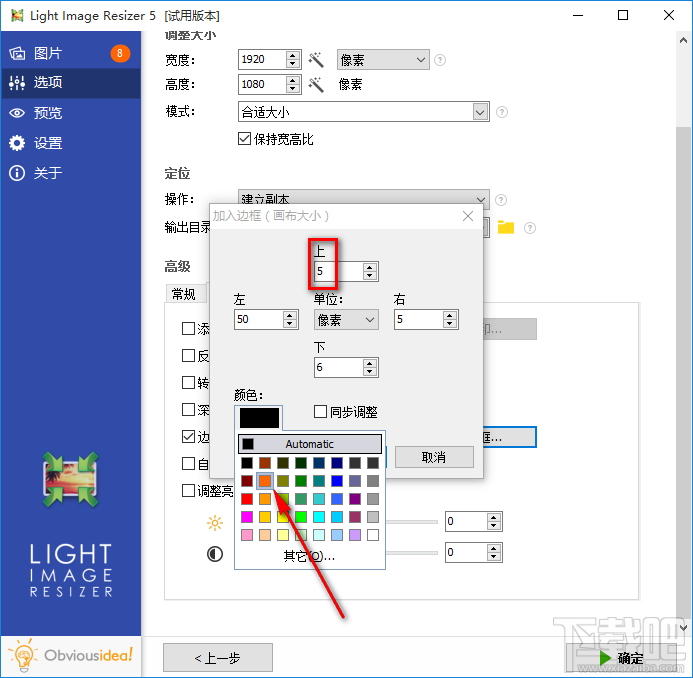Toggle 同步调整 checkbox

320,411
